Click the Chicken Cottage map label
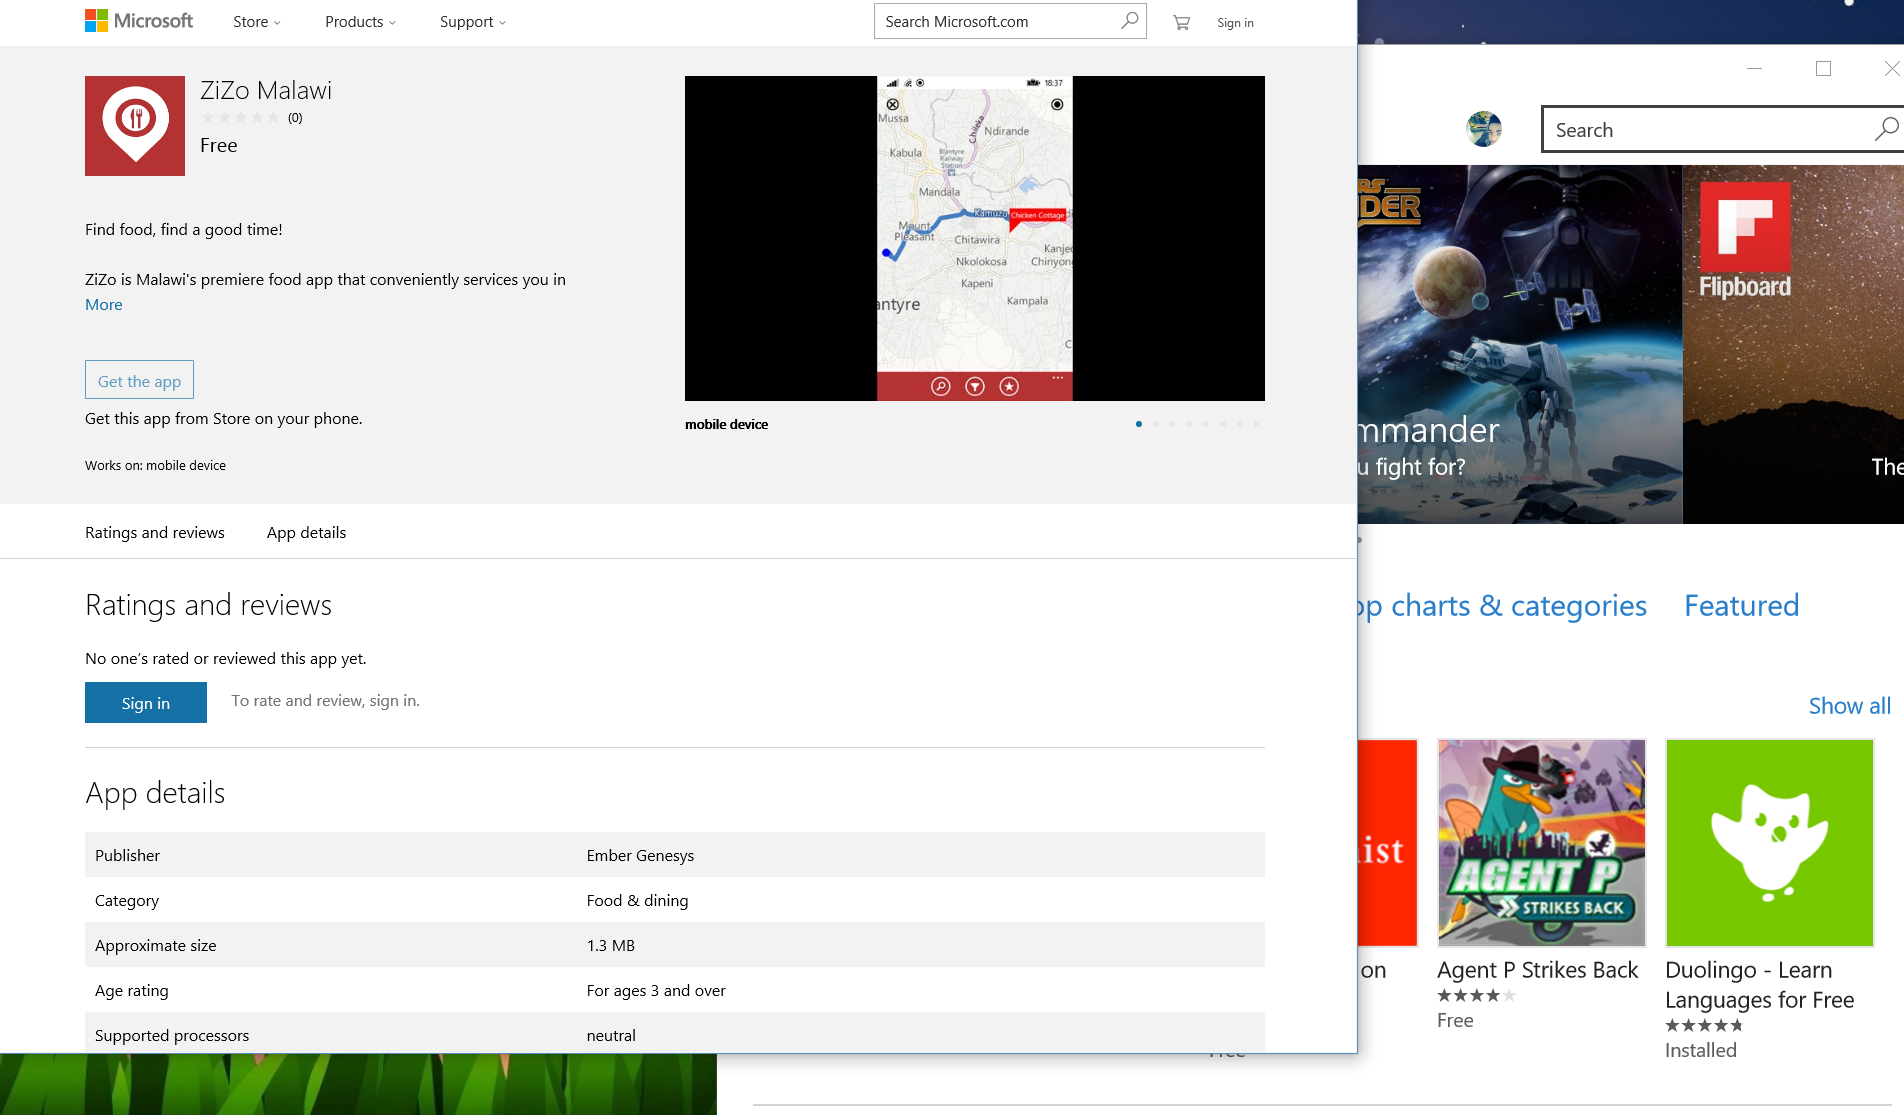The width and height of the screenshot is (1904, 1115). [1038, 215]
